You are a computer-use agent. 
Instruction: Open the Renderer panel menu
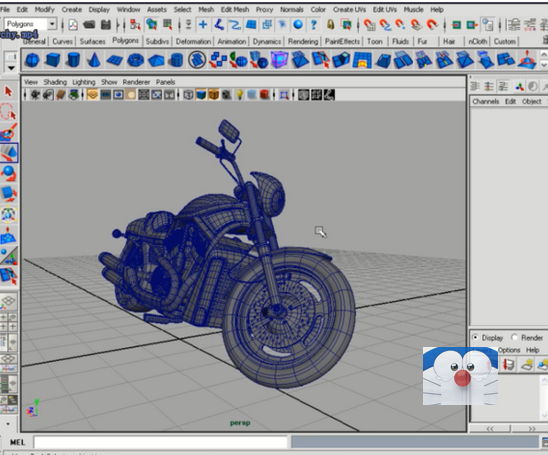click(x=136, y=82)
